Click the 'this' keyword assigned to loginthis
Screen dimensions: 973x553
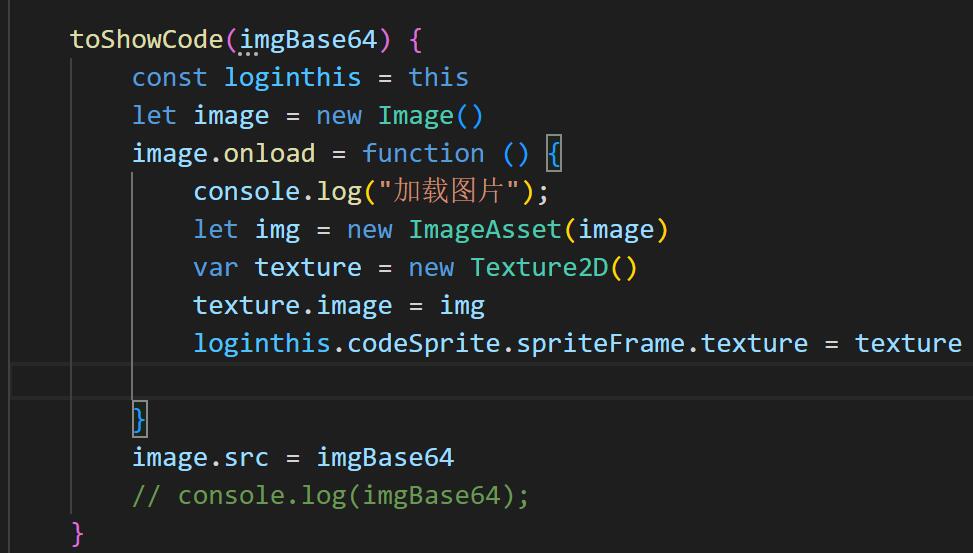pyautogui.click(x=438, y=78)
